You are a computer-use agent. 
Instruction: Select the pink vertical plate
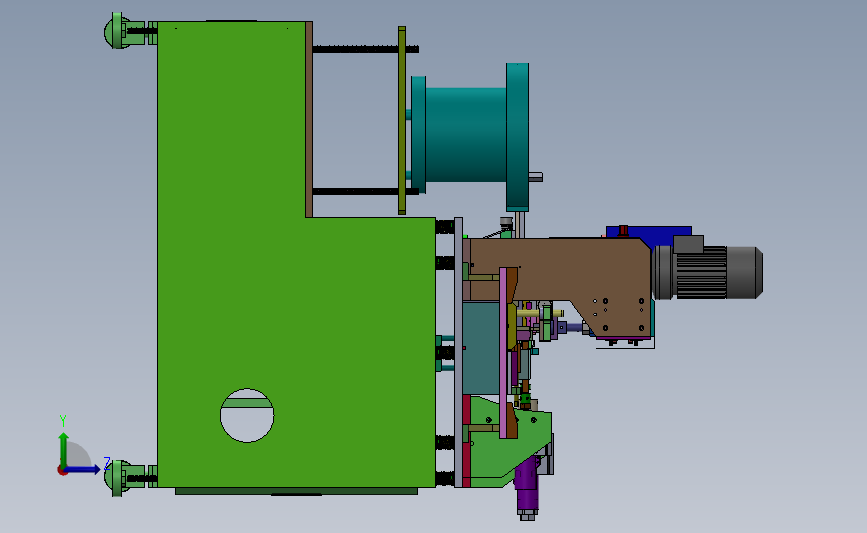pyautogui.click(x=503, y=353)
